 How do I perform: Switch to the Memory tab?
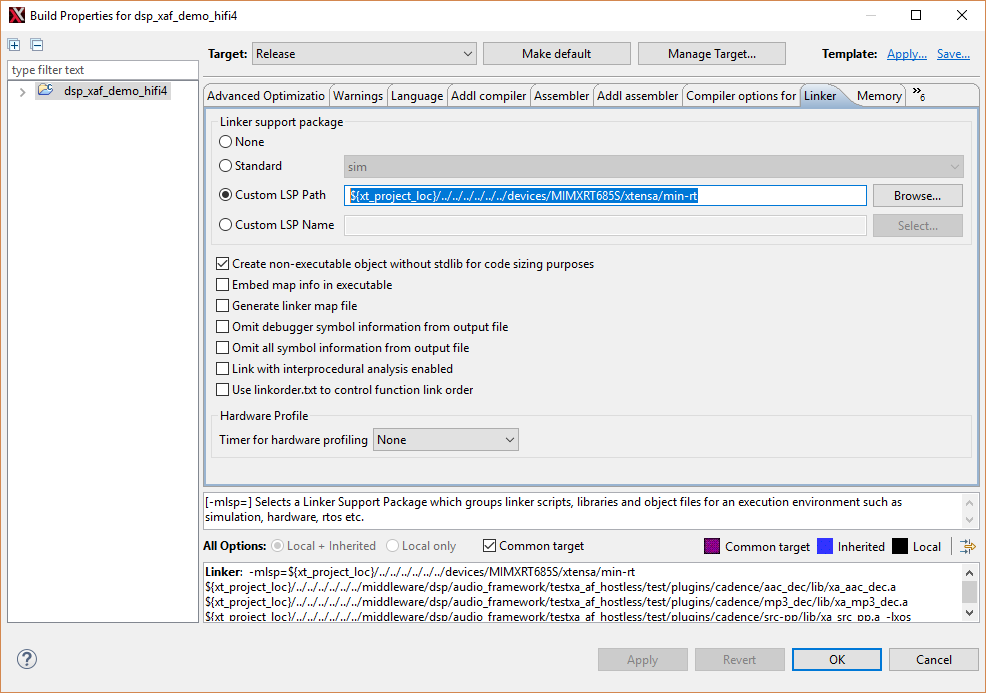(878, 96)
